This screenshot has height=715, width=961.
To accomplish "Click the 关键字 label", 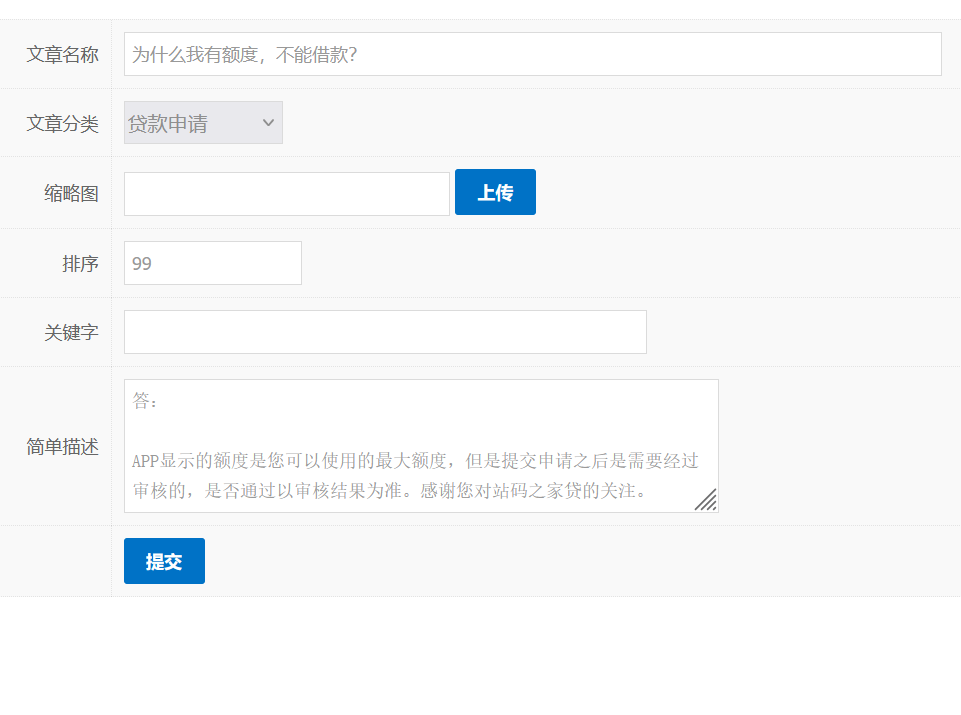I will pyautogui.click(x=71, y=333).
